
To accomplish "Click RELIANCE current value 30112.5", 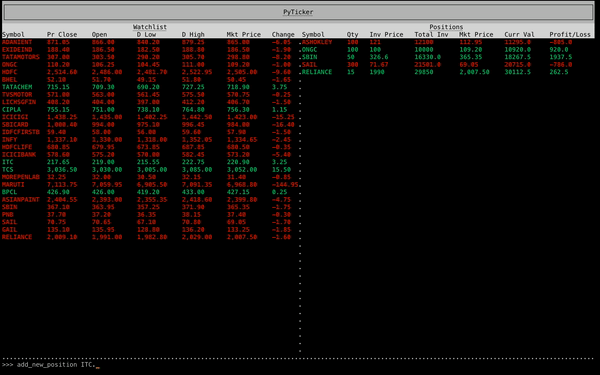I will [x=517, y=72].
